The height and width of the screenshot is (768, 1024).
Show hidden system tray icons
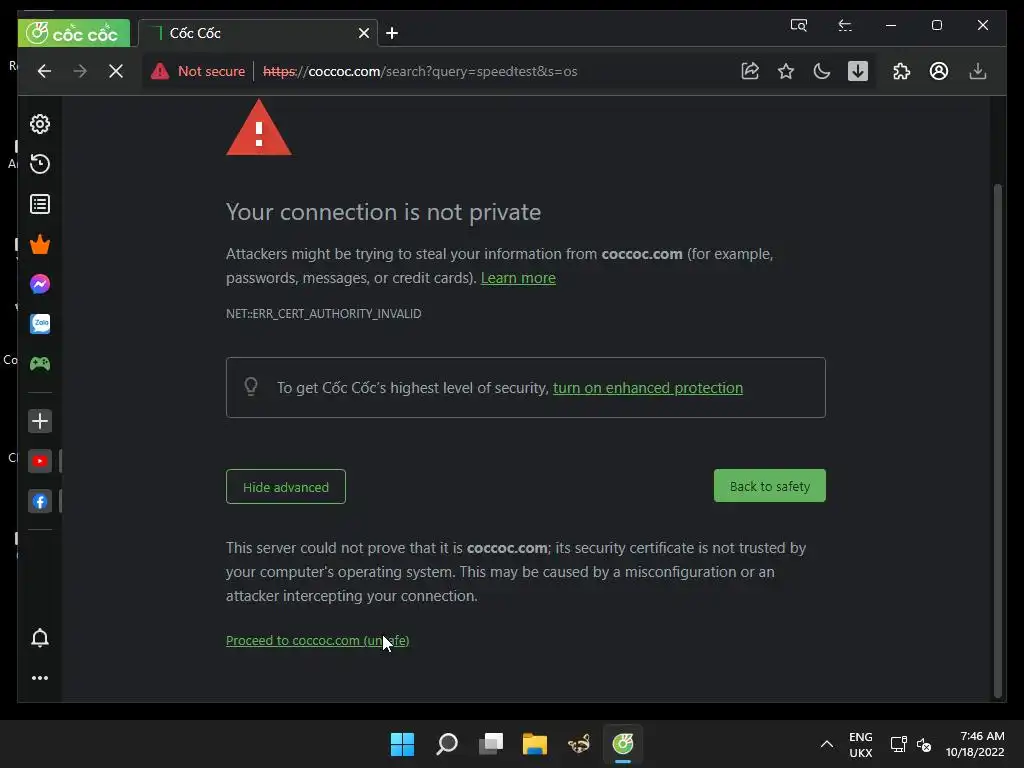tap(826, 744)
